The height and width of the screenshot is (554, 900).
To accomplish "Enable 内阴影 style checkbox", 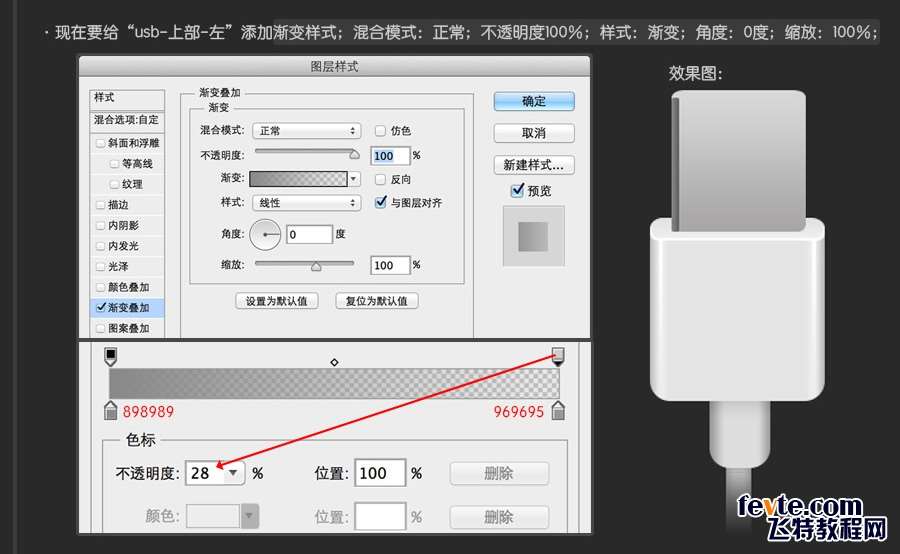I will pyautogui.click(x=101, y=226).
